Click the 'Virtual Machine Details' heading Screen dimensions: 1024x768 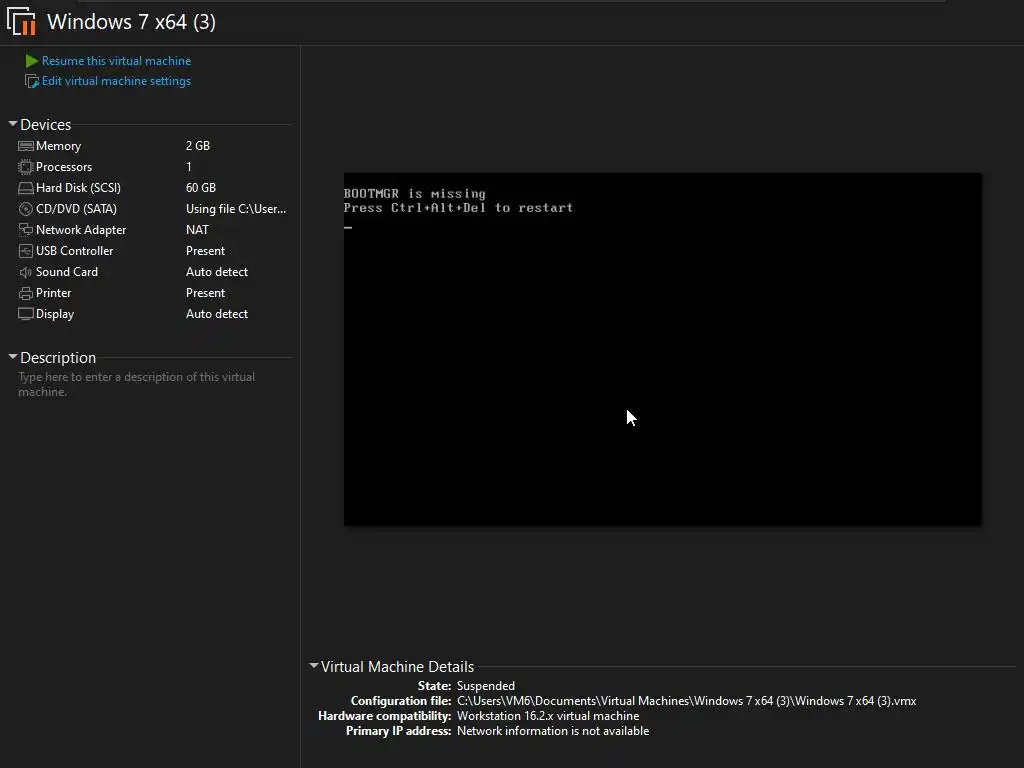tap(397, 667)
